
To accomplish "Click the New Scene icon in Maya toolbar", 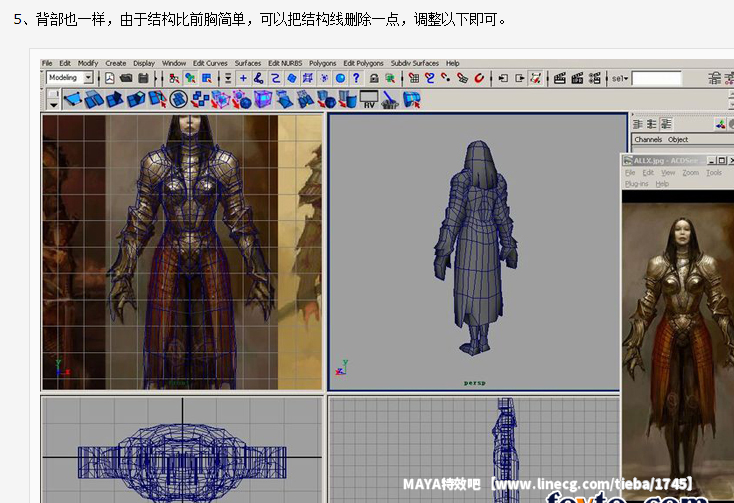I will tap(110, 78).
